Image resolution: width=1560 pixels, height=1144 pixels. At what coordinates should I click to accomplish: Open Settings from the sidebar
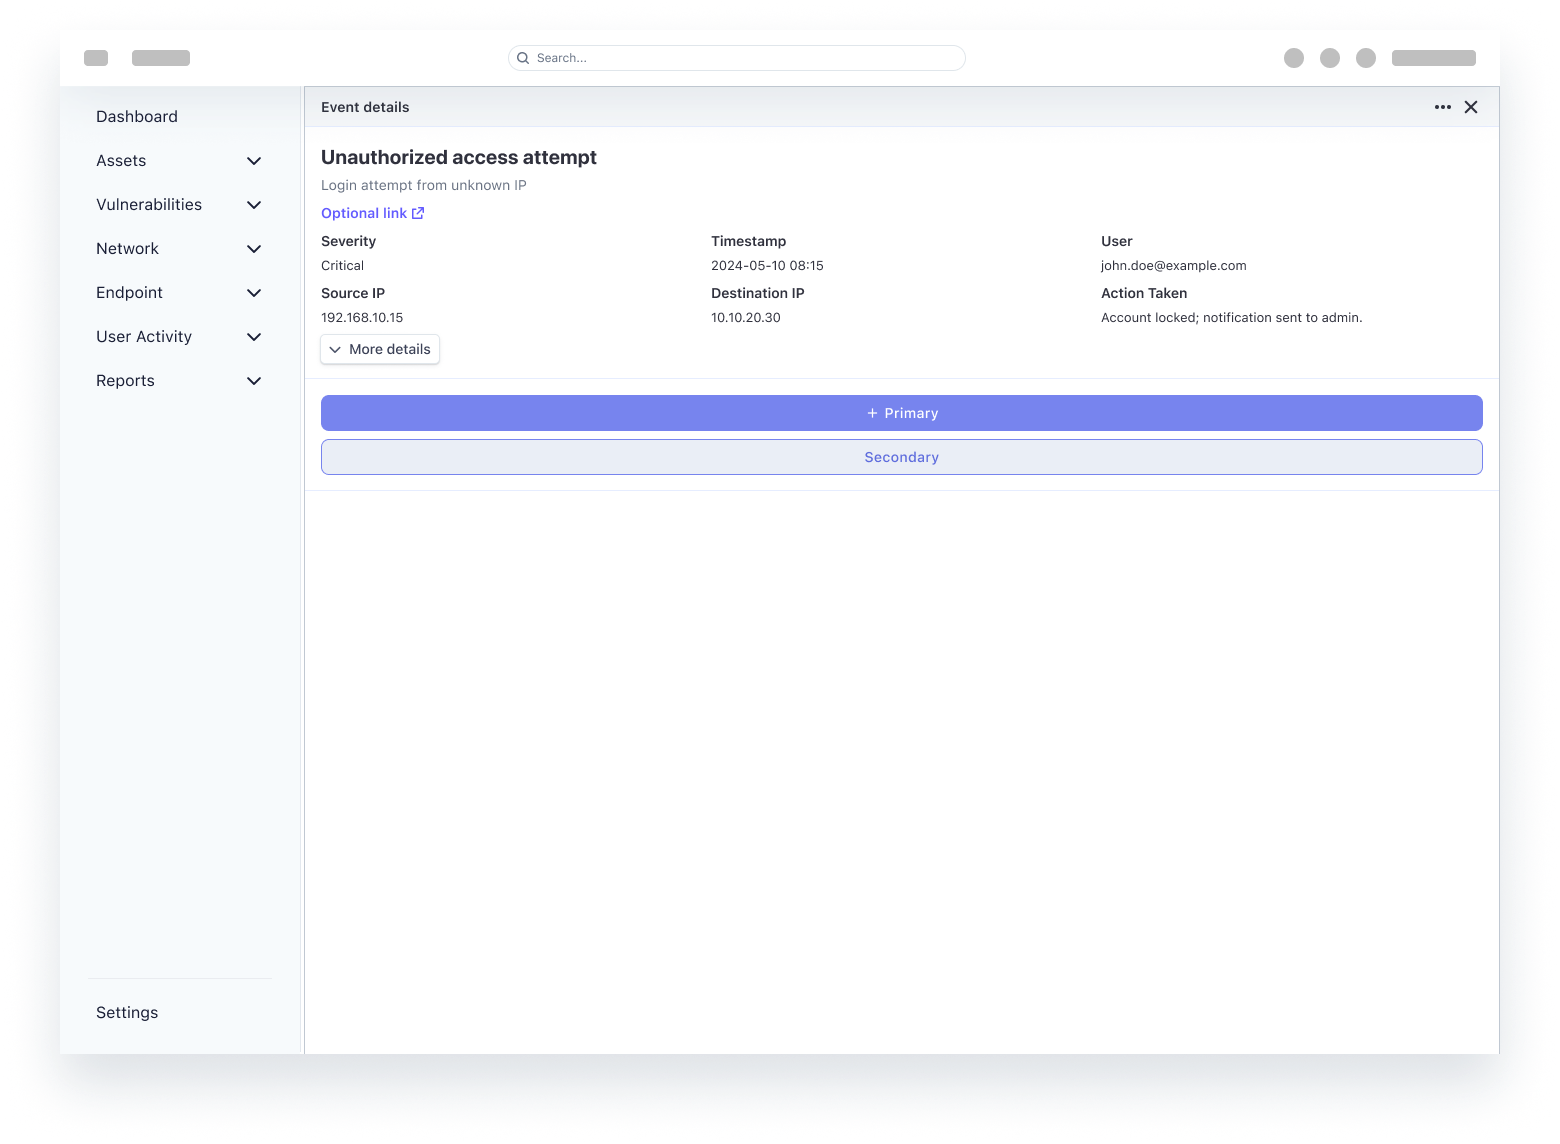127,1012
